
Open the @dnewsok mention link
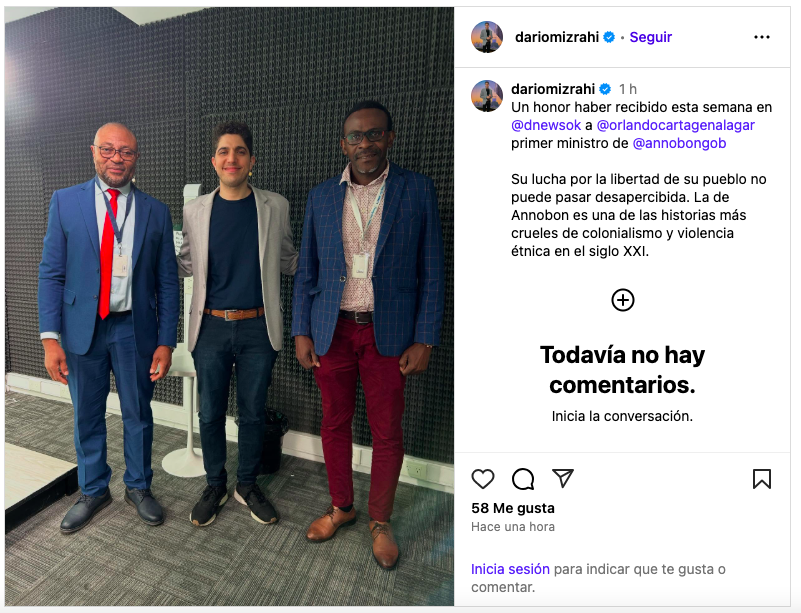click(x=546, y=125)
